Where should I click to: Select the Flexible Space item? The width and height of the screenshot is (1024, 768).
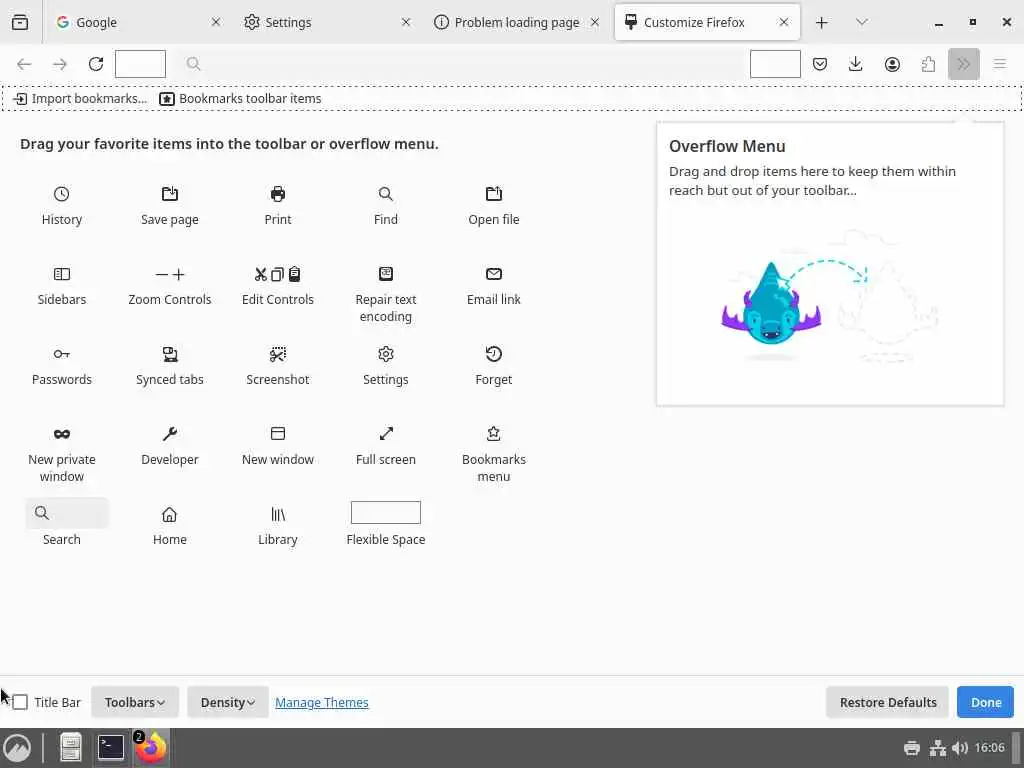[x=386, y=524]
